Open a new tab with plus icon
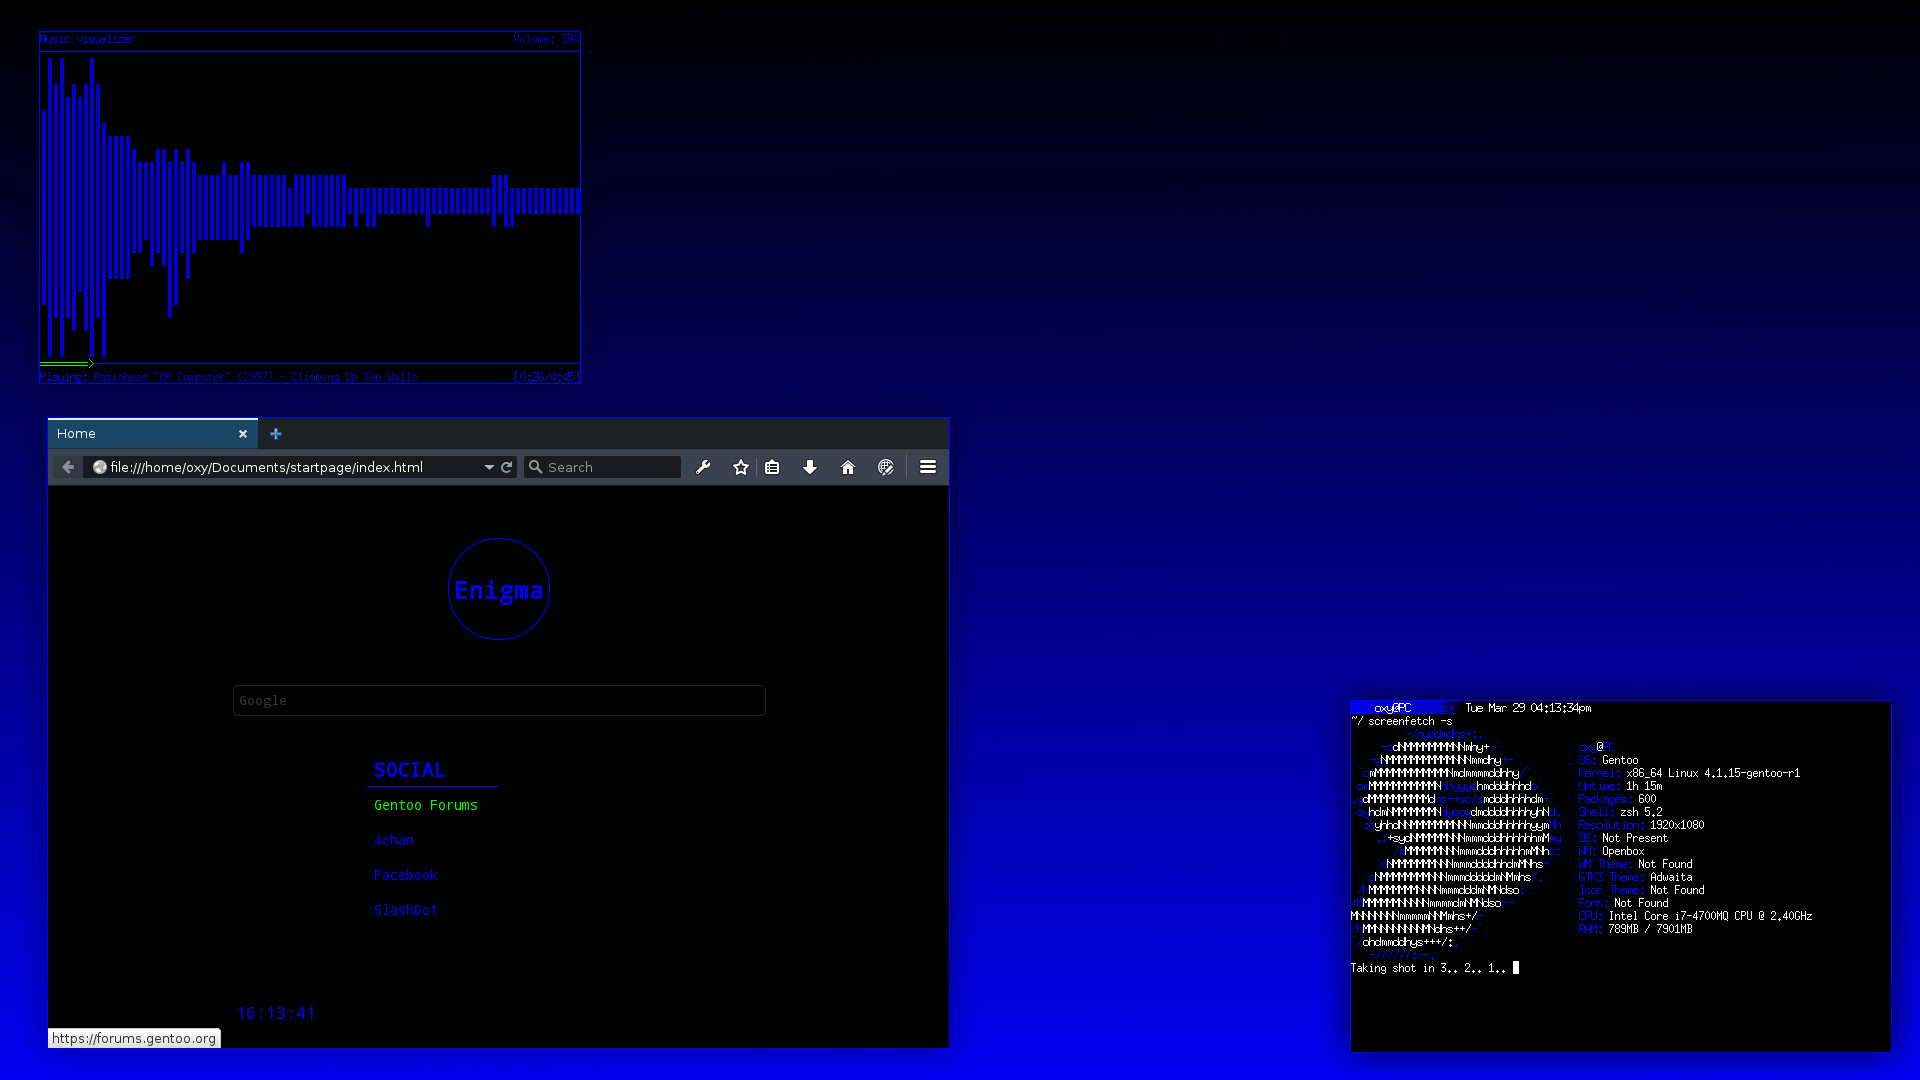 tap(276, 433)
